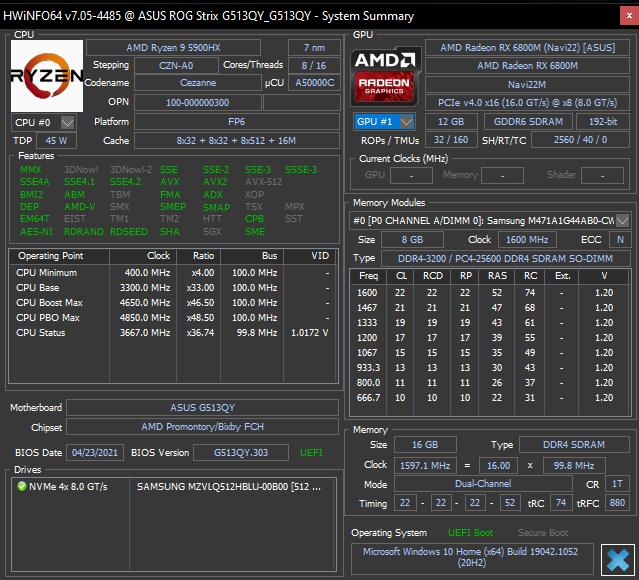Click the UEFI Boot label under Operating System

[x=470, y=533]
